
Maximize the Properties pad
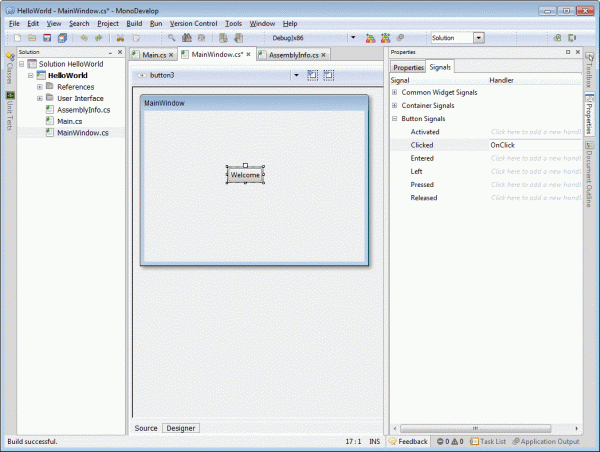coord(568,52)
